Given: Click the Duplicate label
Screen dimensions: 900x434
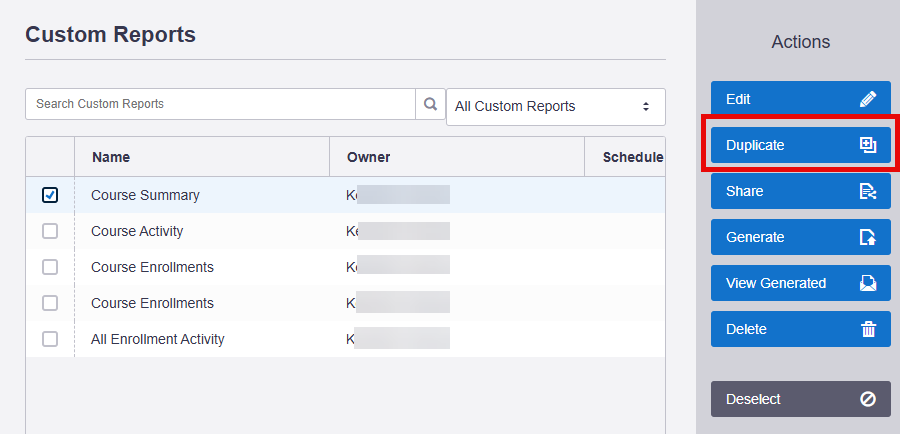Looking at the screenshot, I should click(755, 145).
